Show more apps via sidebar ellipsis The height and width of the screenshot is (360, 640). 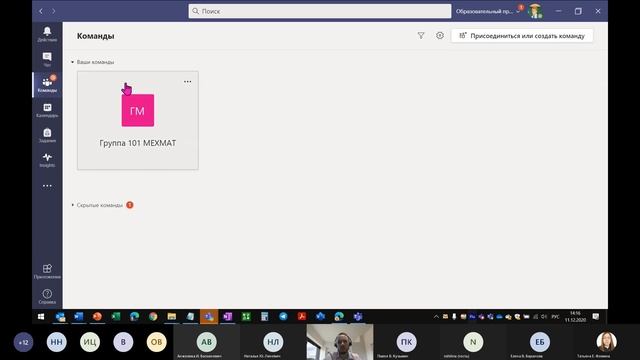tap(47, 186)
